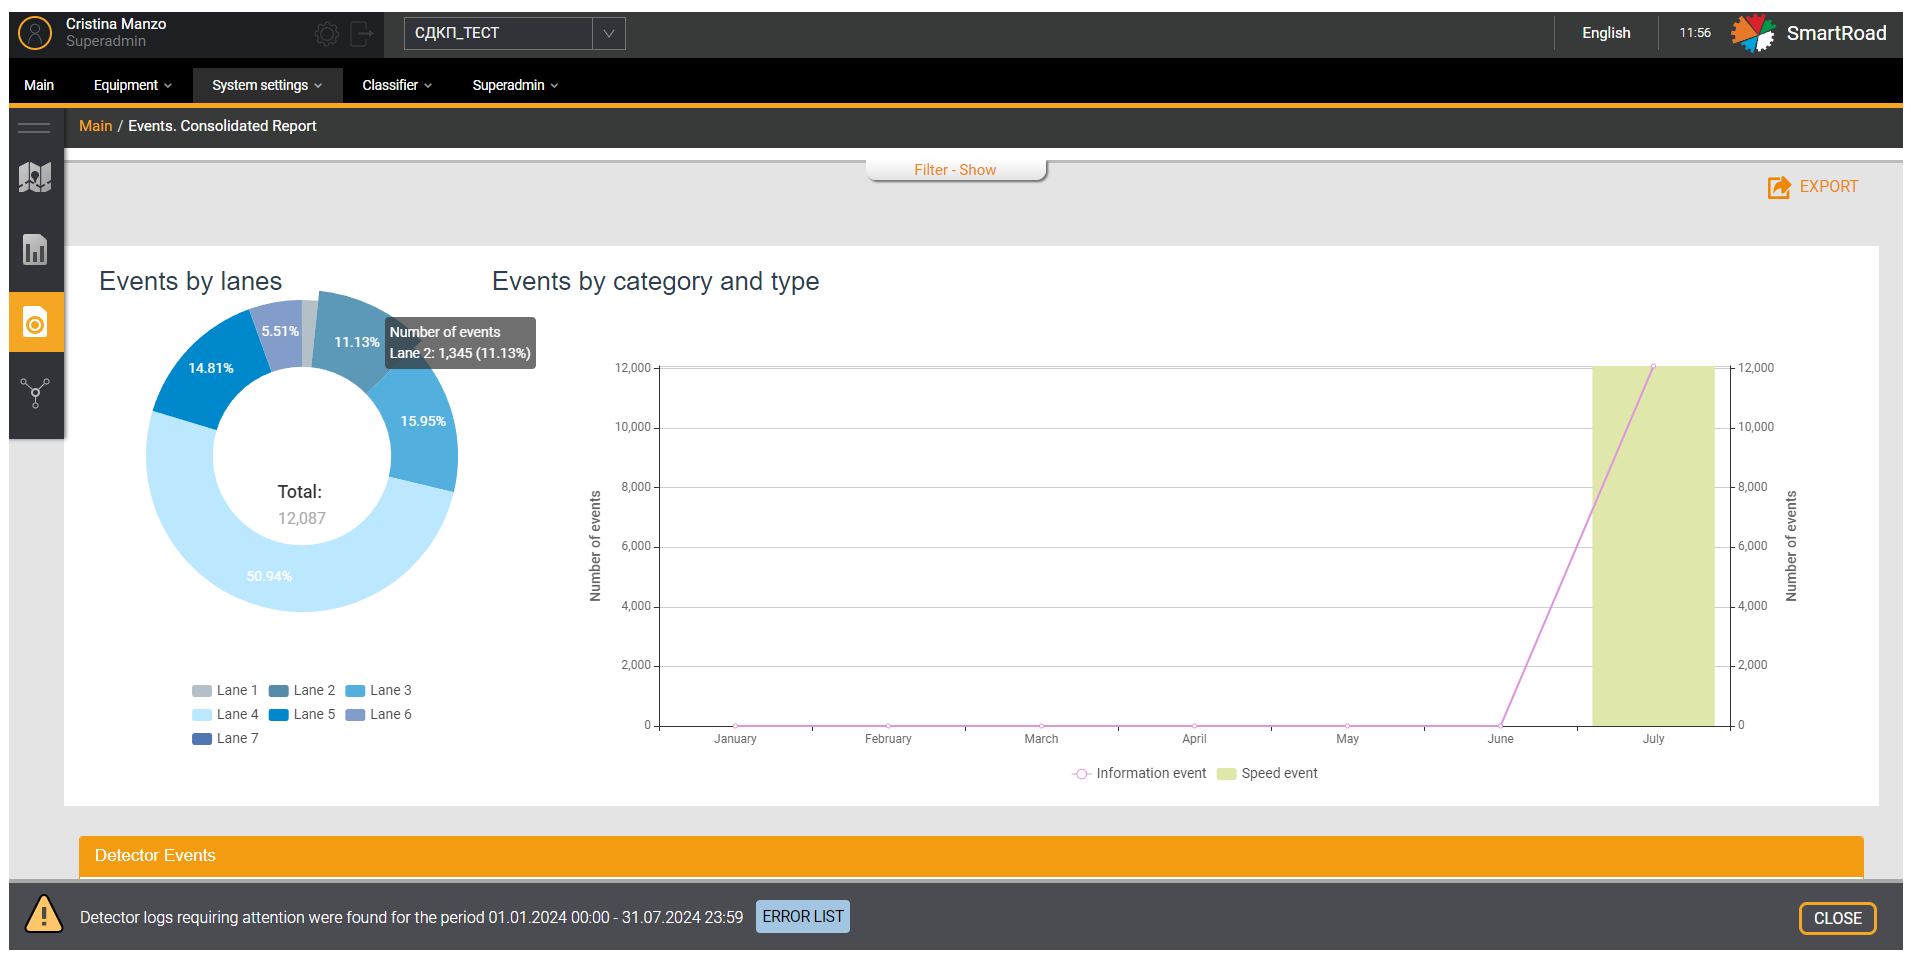
Task: Expand the Classifier menu
Action: coord(397,85)
